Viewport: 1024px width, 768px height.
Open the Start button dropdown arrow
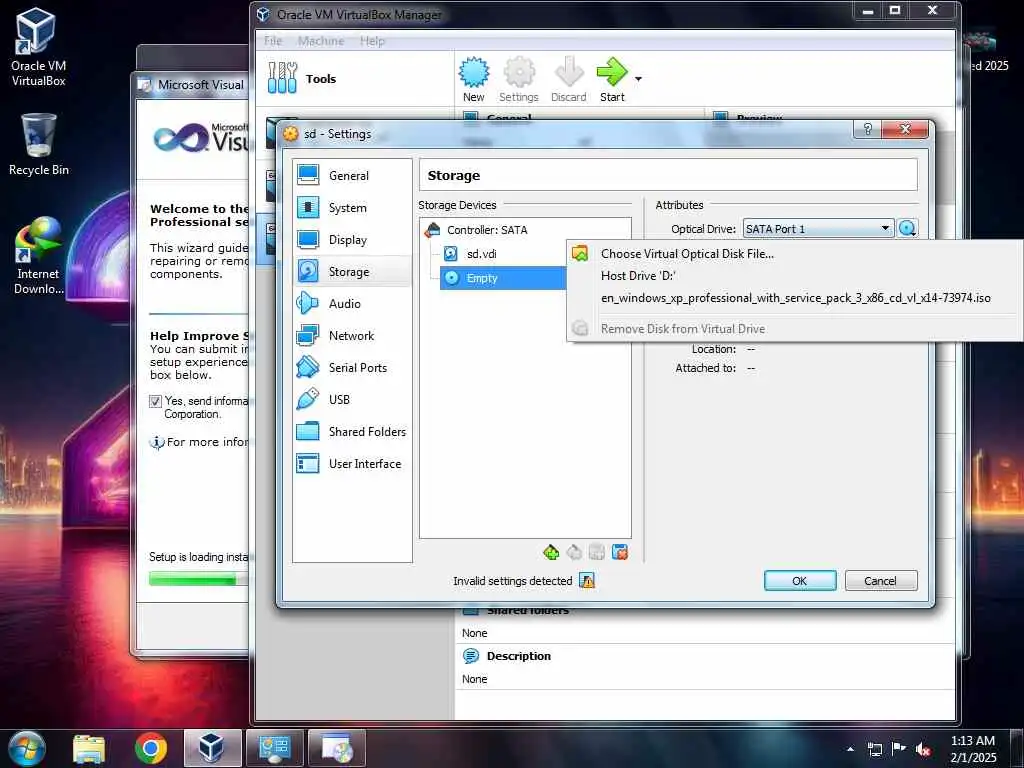[x=638, y=79]
